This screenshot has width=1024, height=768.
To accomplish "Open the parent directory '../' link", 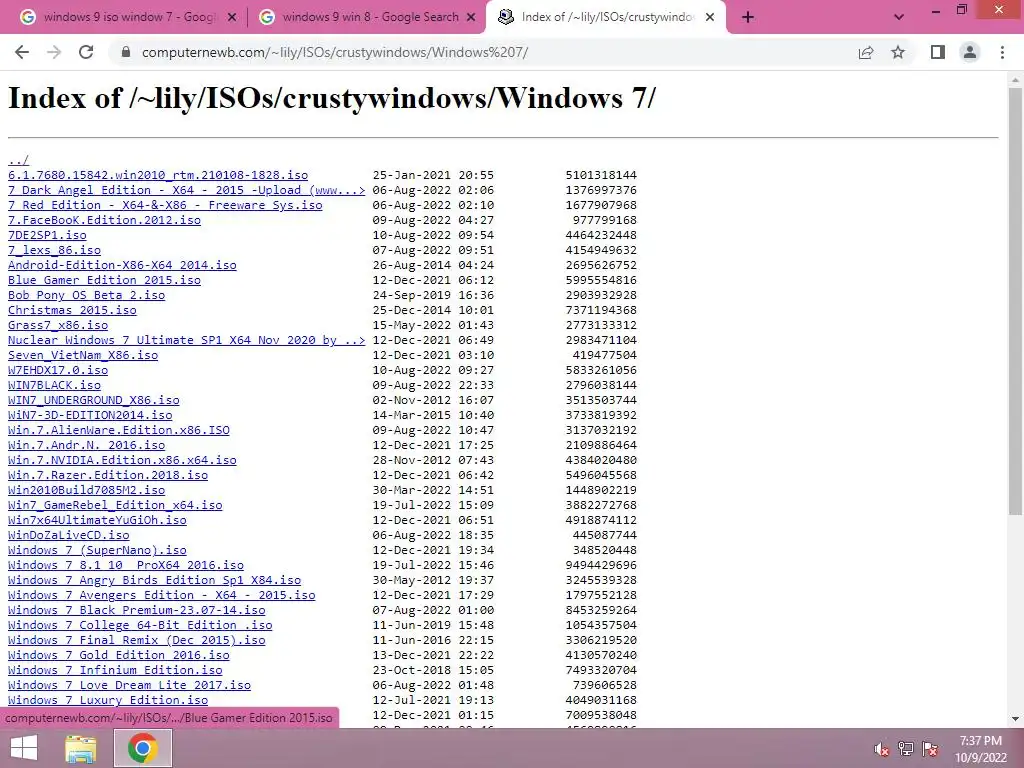I will (x=18, y=160).
